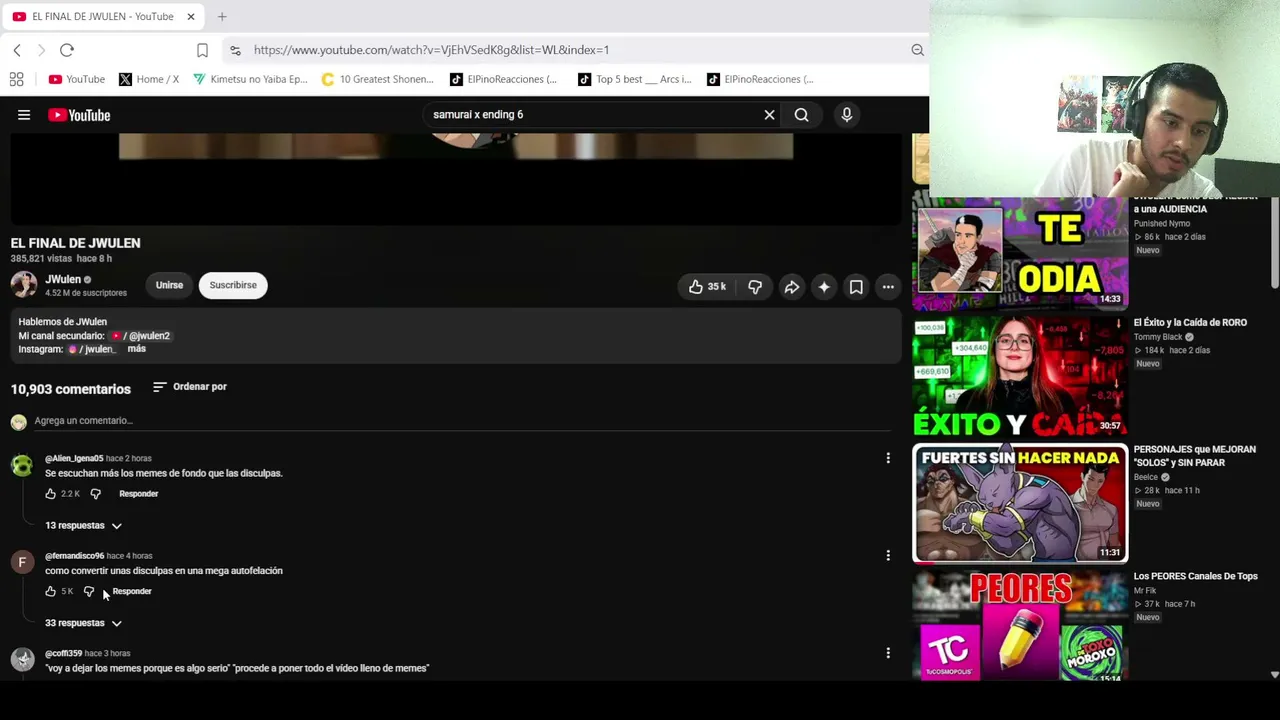Viewport: 1280px width, 720px height.
Task: Open the jwulen_ Instagram link
Action: point(92,349)
